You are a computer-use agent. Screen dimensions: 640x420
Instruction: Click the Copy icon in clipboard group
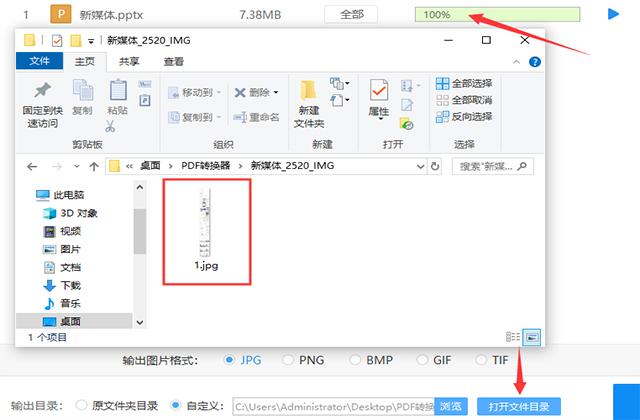point(83,90)
